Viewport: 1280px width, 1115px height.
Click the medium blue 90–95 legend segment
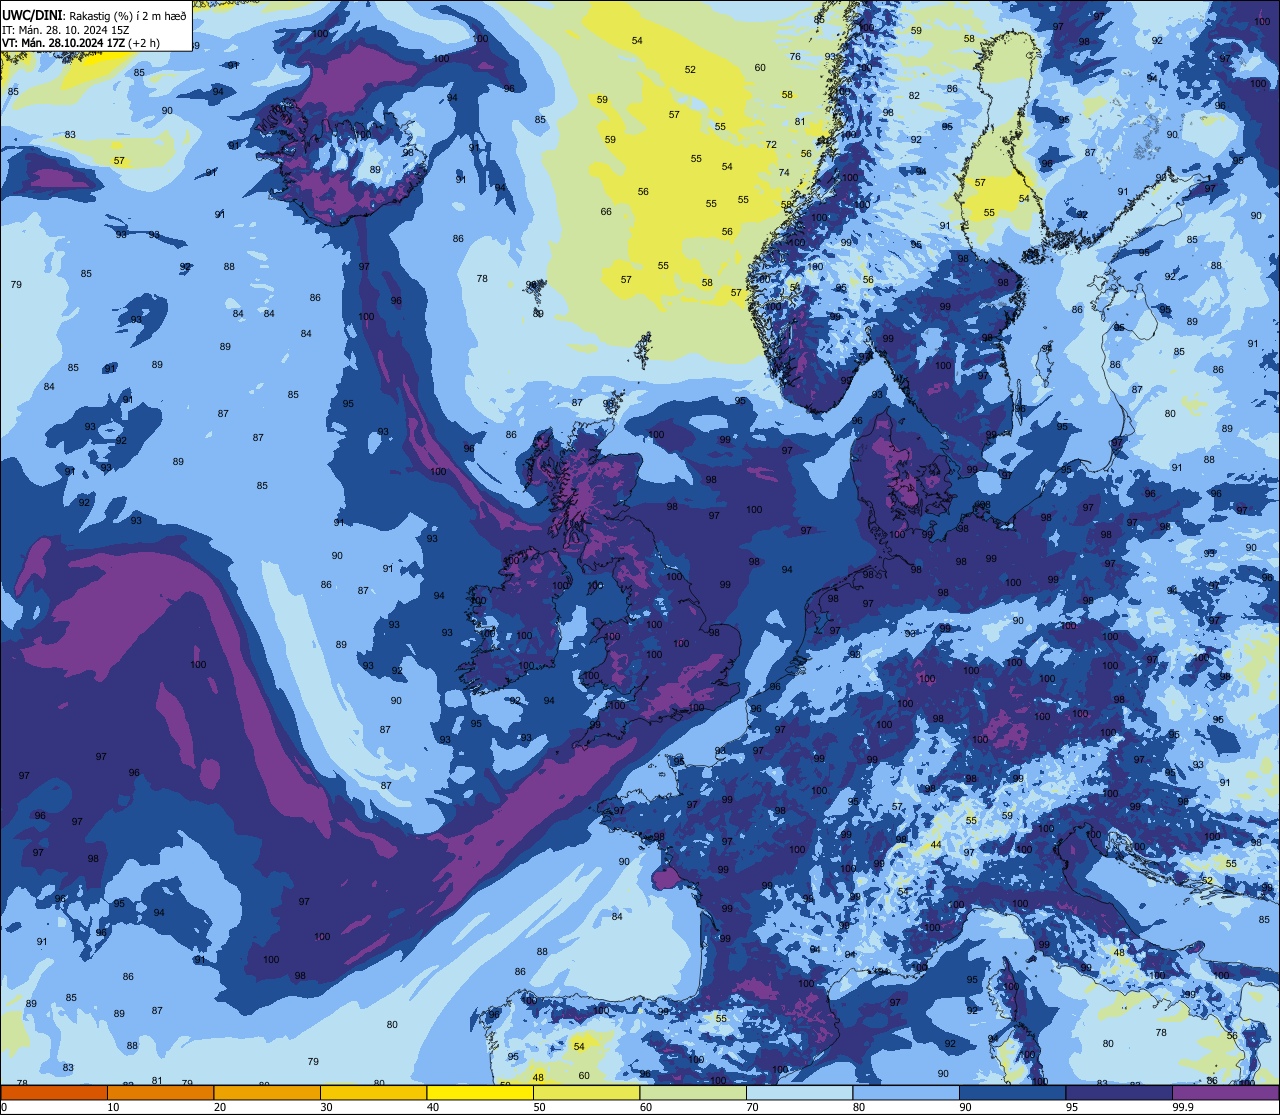click(1012, 1092)
